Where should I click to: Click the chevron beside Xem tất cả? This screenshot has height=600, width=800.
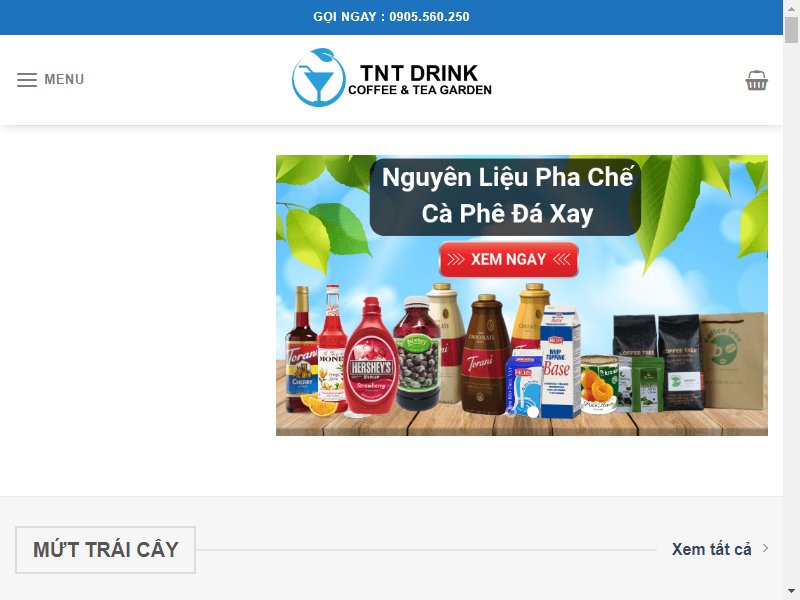click(765, 548)
